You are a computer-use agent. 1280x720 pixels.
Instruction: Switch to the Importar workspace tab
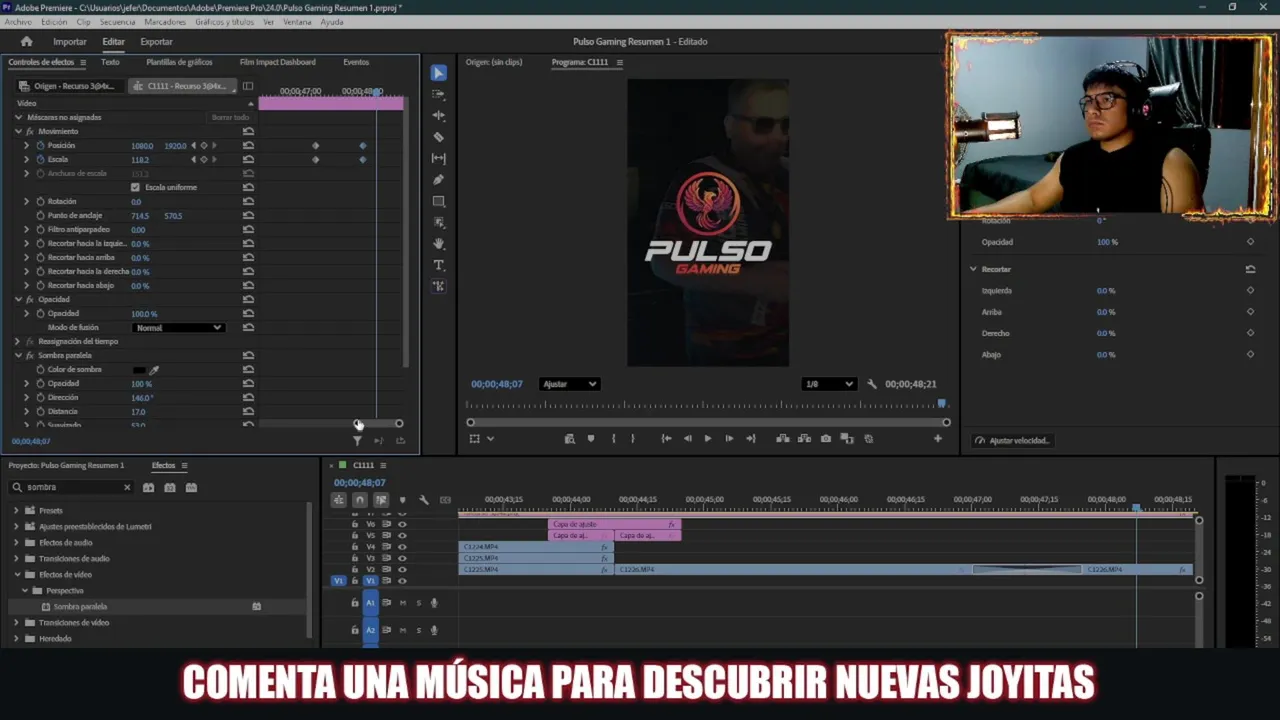69,42
